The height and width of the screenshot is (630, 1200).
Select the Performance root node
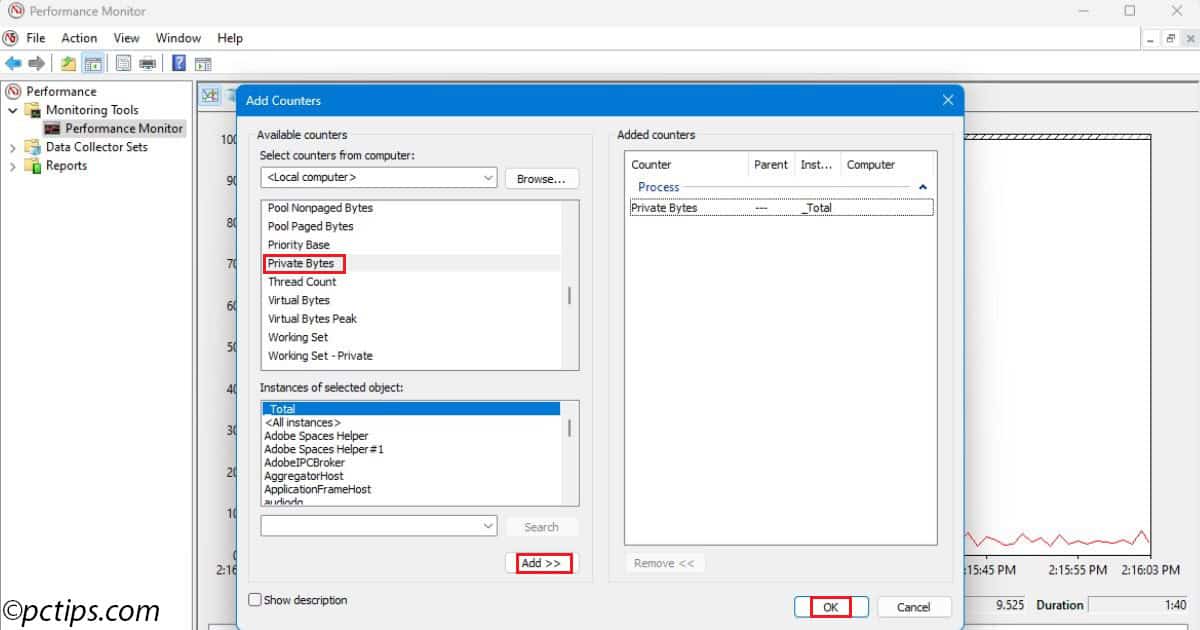[61, 91]
